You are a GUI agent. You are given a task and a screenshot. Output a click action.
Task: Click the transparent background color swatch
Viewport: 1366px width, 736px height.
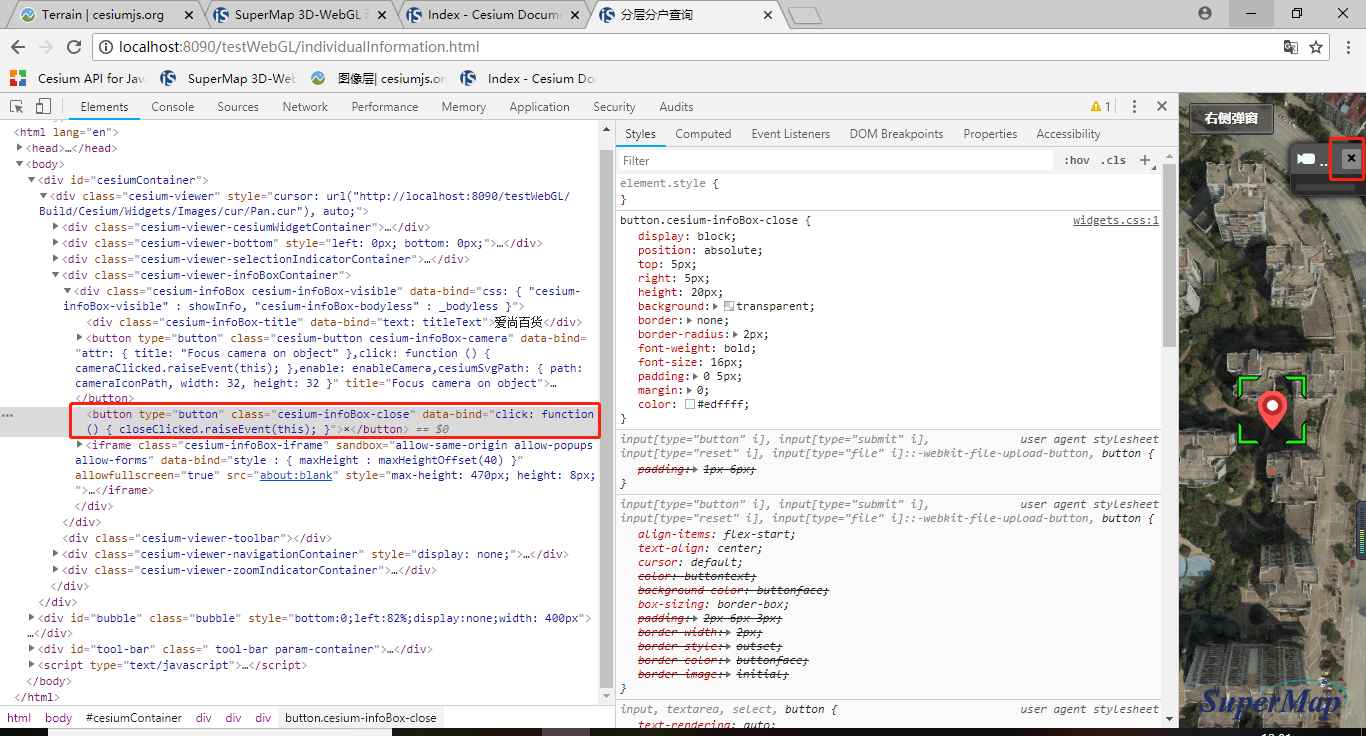pos(729,306)
